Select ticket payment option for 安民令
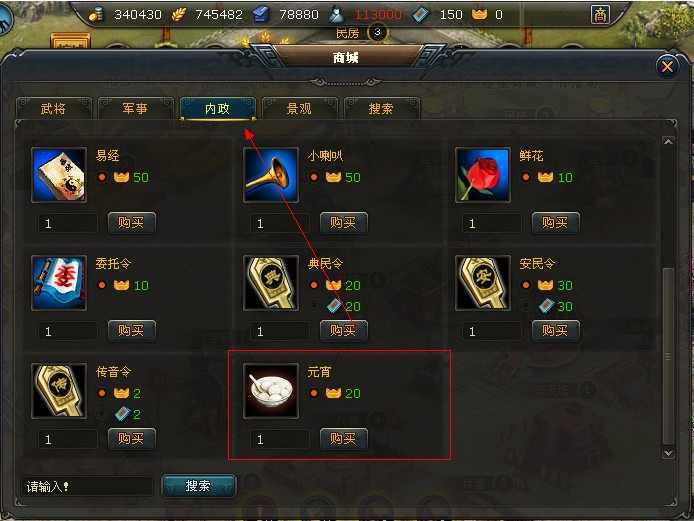The width and height of the screenshot is (694, 521). tap(526, 305)
